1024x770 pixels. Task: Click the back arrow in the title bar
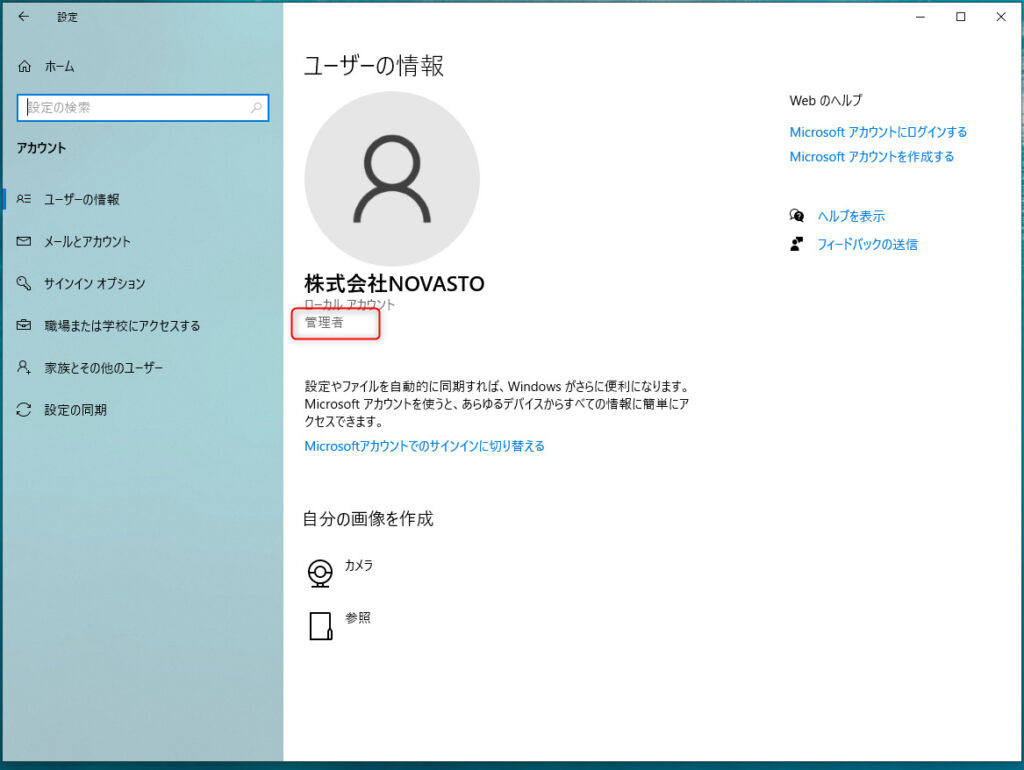click(x=24, y=16)
